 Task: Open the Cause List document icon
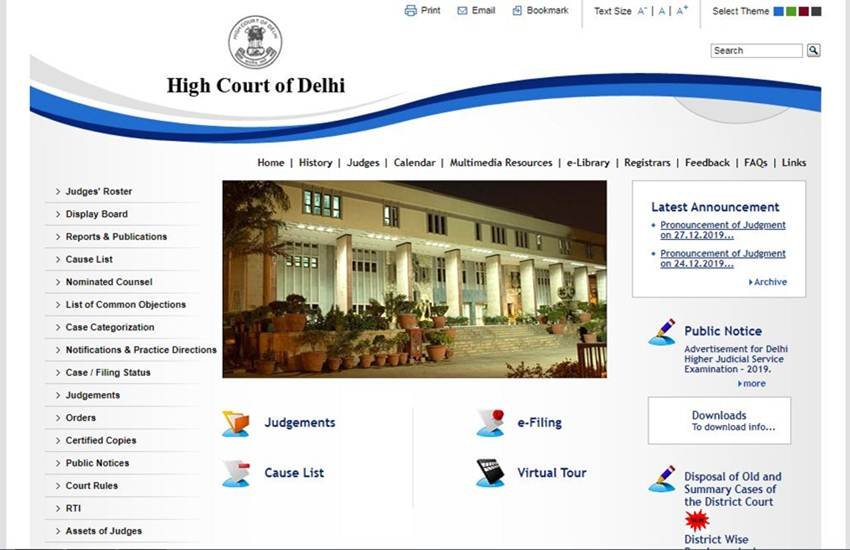pyautogui.click(x=236, y=473)
